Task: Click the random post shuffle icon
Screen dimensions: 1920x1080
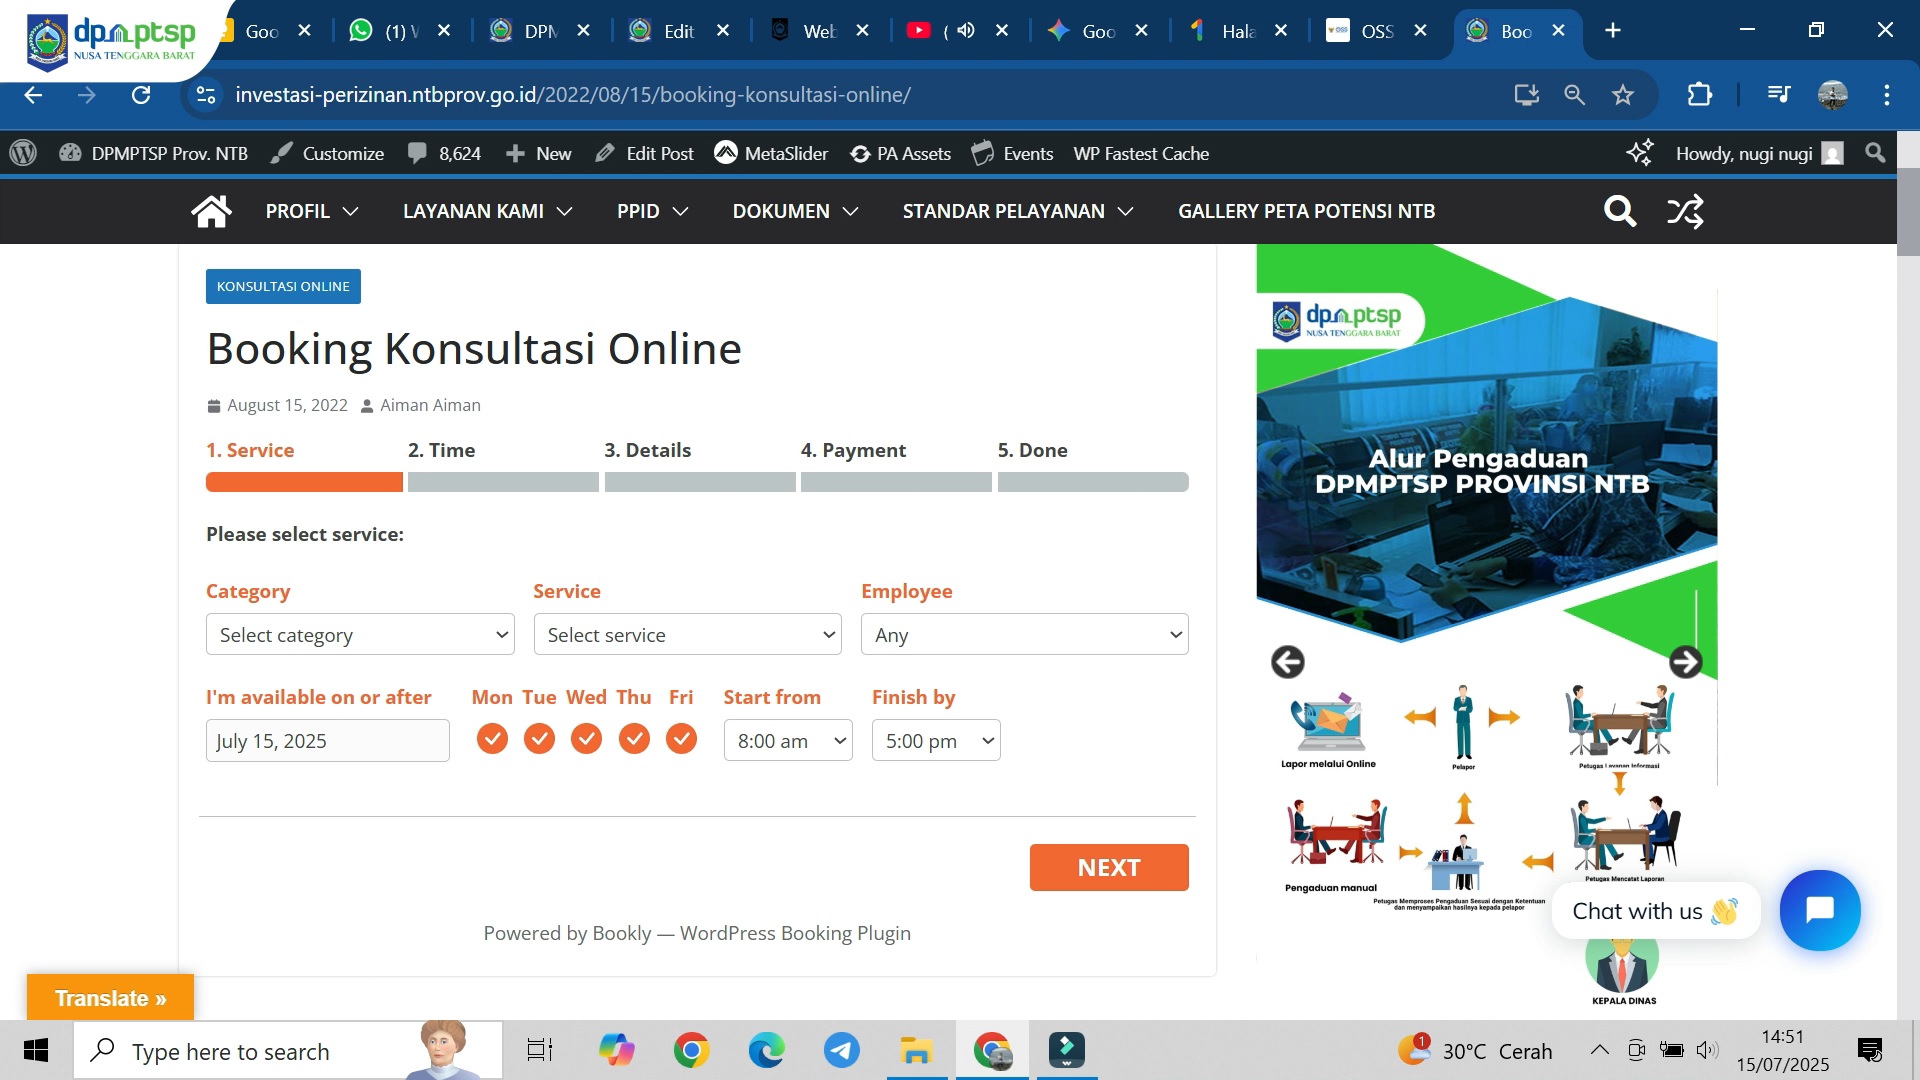Action: (x=1685, y=211)
